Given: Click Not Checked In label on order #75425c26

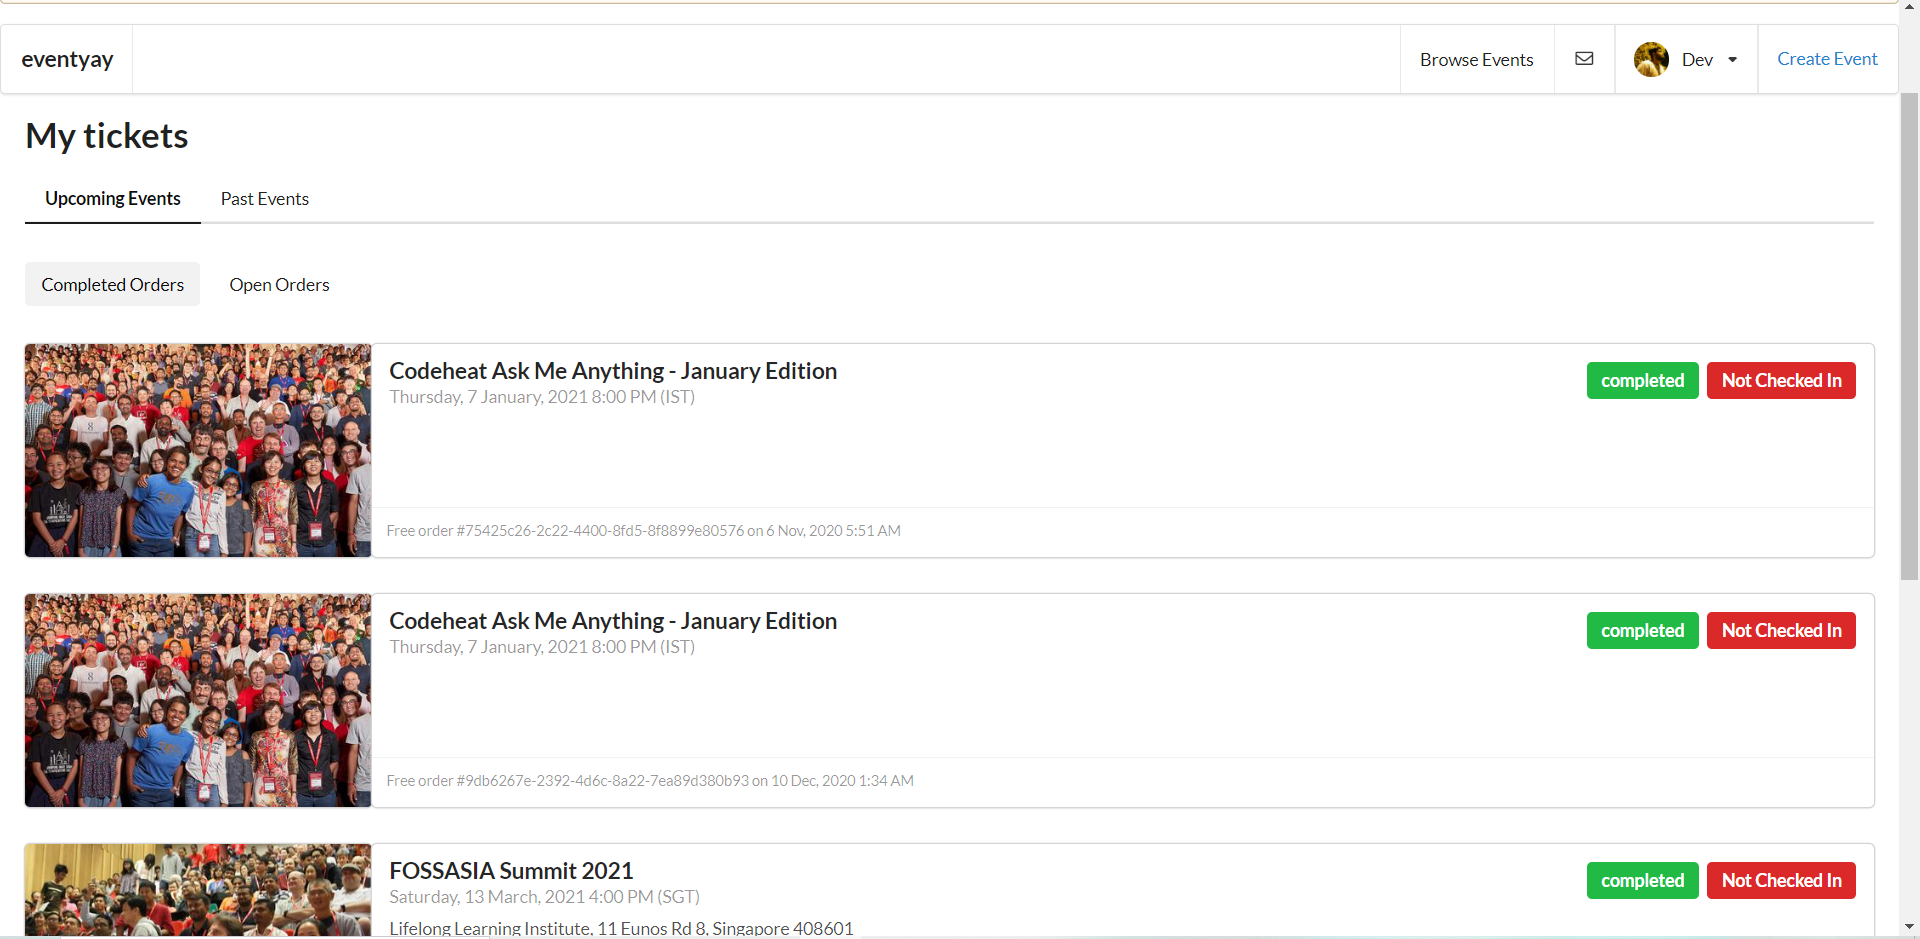Looking at the screenshot, I should click(x=1781, y=380).
